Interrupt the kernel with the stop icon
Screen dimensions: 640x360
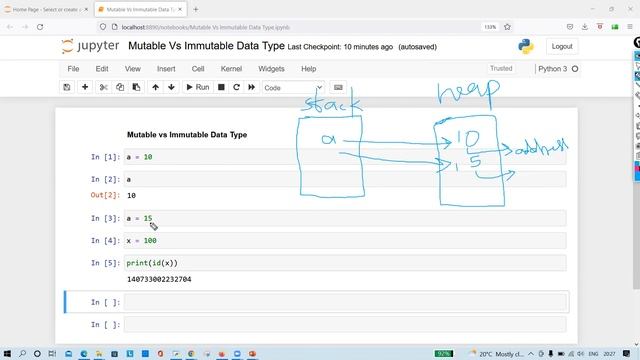(x=221, y=87)
